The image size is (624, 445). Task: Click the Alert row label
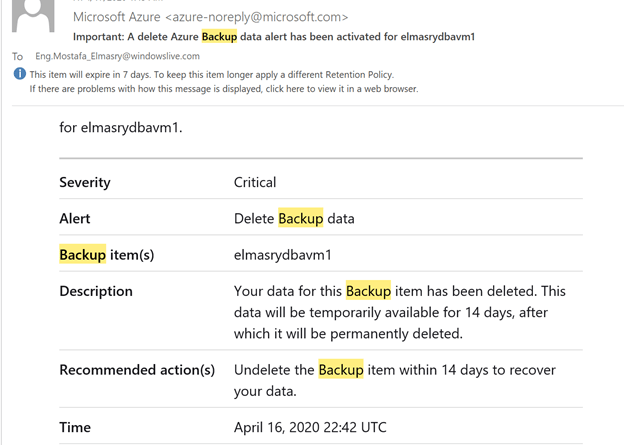(x=75, y=219)
